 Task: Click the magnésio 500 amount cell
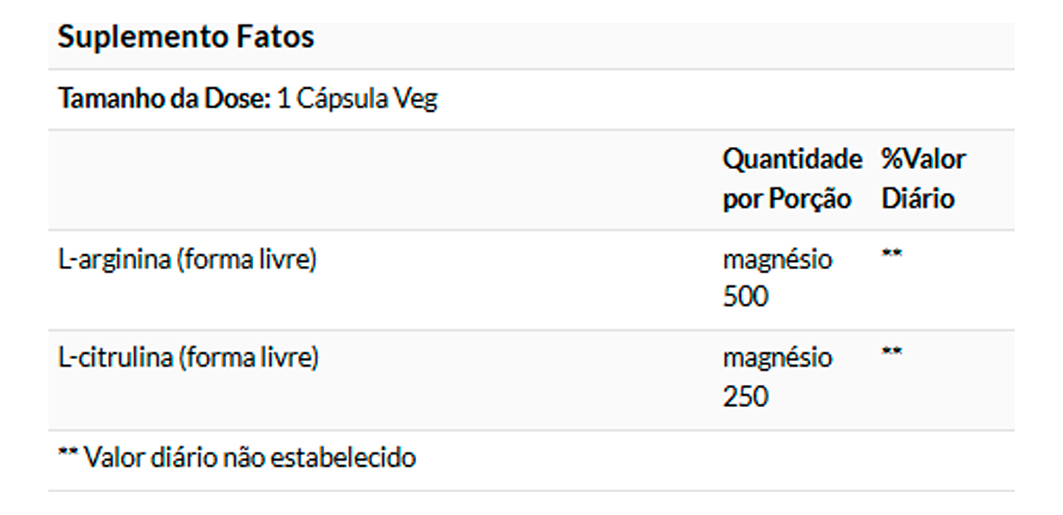[777, 278]
